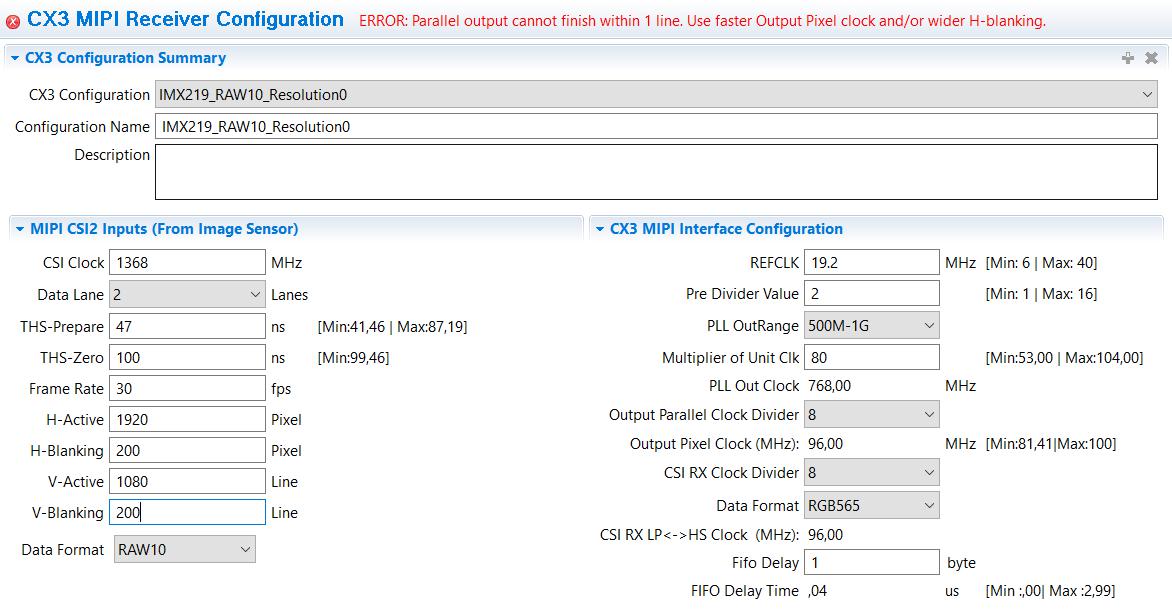
Task: Collapse CX3 MIPI Interface Configuration section
Action: 600,229
